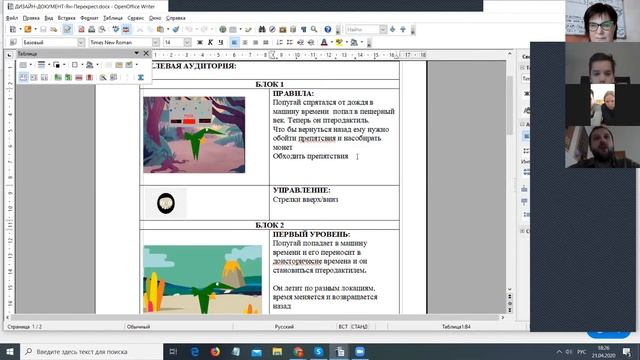Screen dimensions: 640x360
Task: Expand the Open file recent-documents arrow
Action: pos(35,29)
